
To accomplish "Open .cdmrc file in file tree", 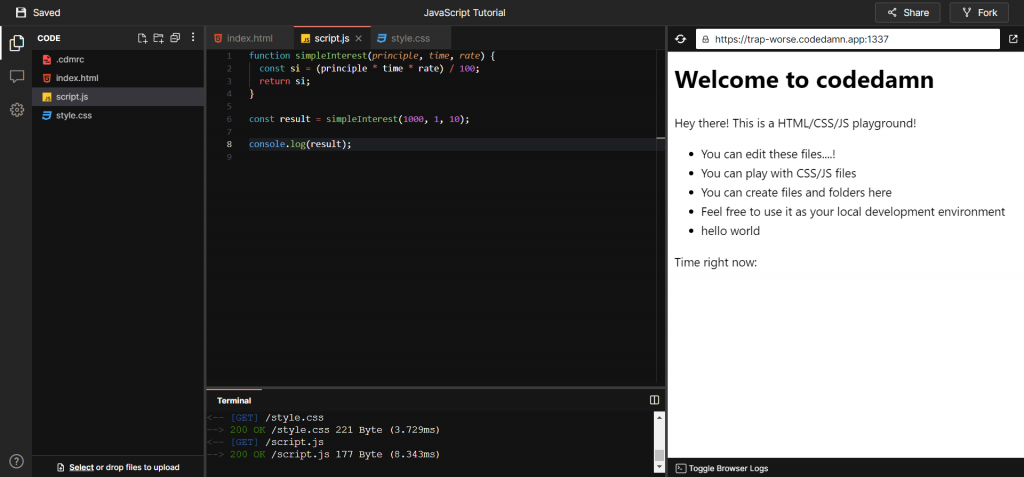I will pos(118,59).
